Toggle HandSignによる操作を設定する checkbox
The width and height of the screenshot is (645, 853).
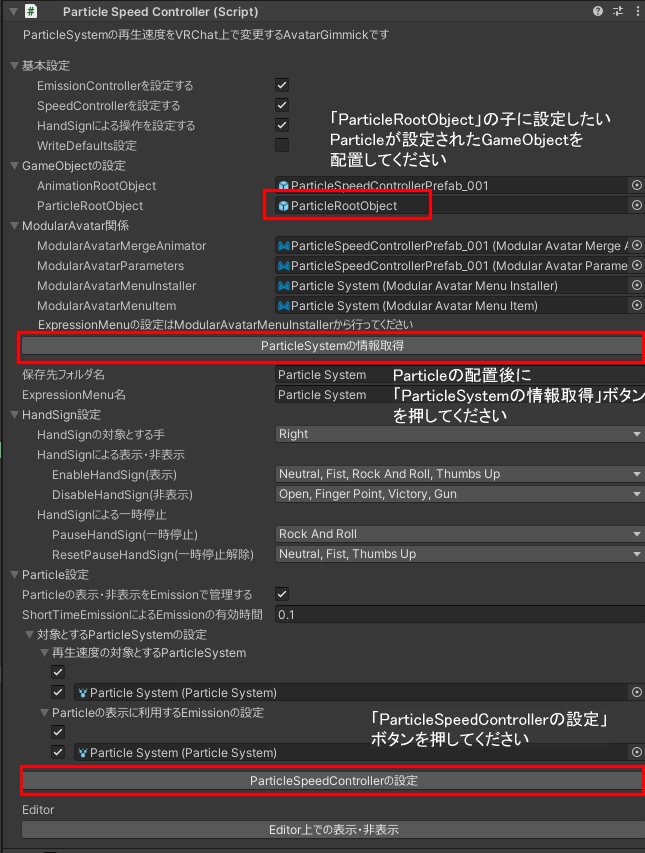point(282,126)
